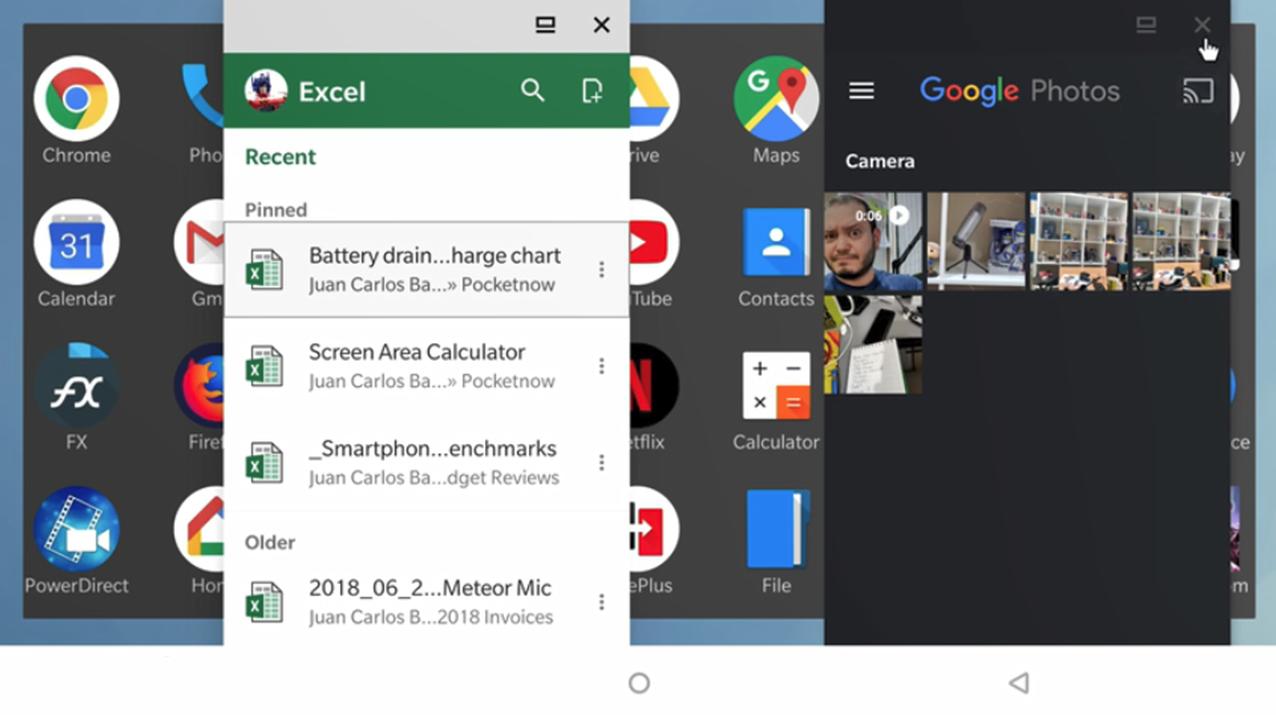Tap the Android back navigation button

click(1019, 683)
